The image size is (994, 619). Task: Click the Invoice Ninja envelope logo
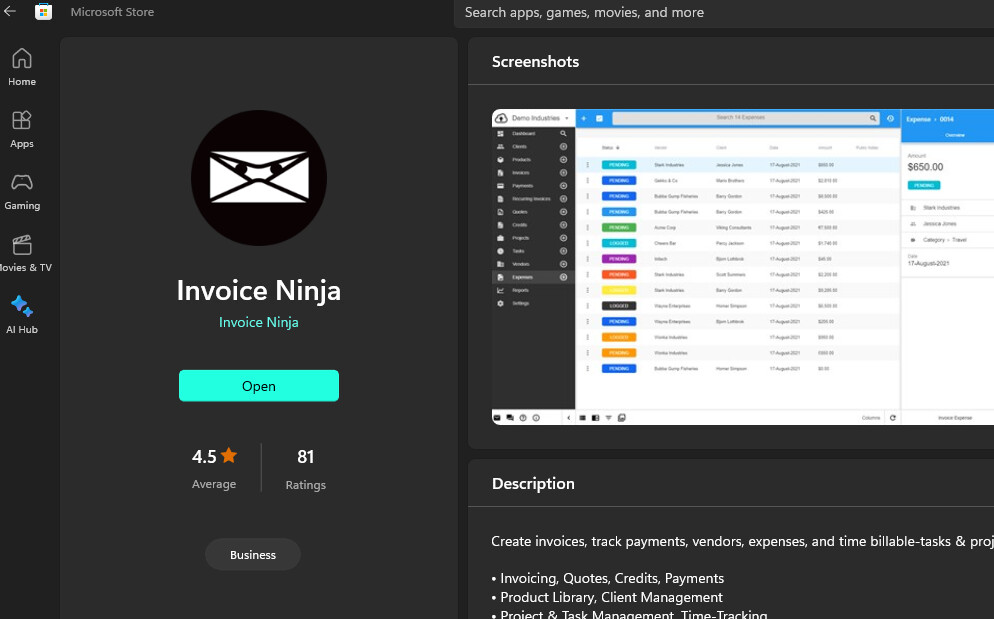click(x=259, y=178)
